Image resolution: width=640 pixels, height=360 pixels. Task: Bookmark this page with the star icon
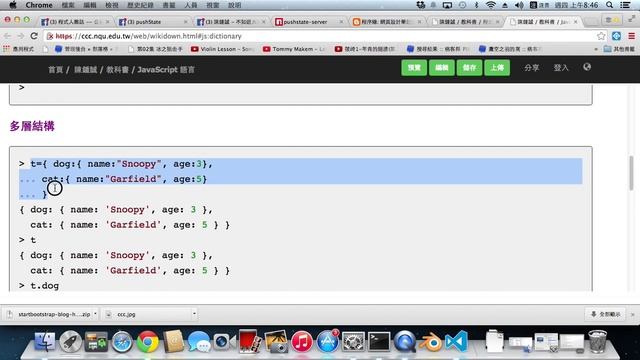(x=601, y=36)
